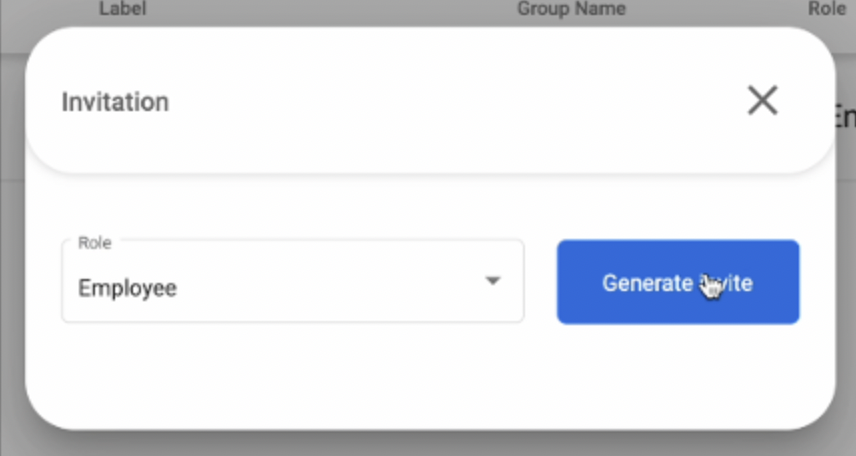Click the partially hidden cell text right of dialog
Viewport: 856px width, 456px height.
843,117
